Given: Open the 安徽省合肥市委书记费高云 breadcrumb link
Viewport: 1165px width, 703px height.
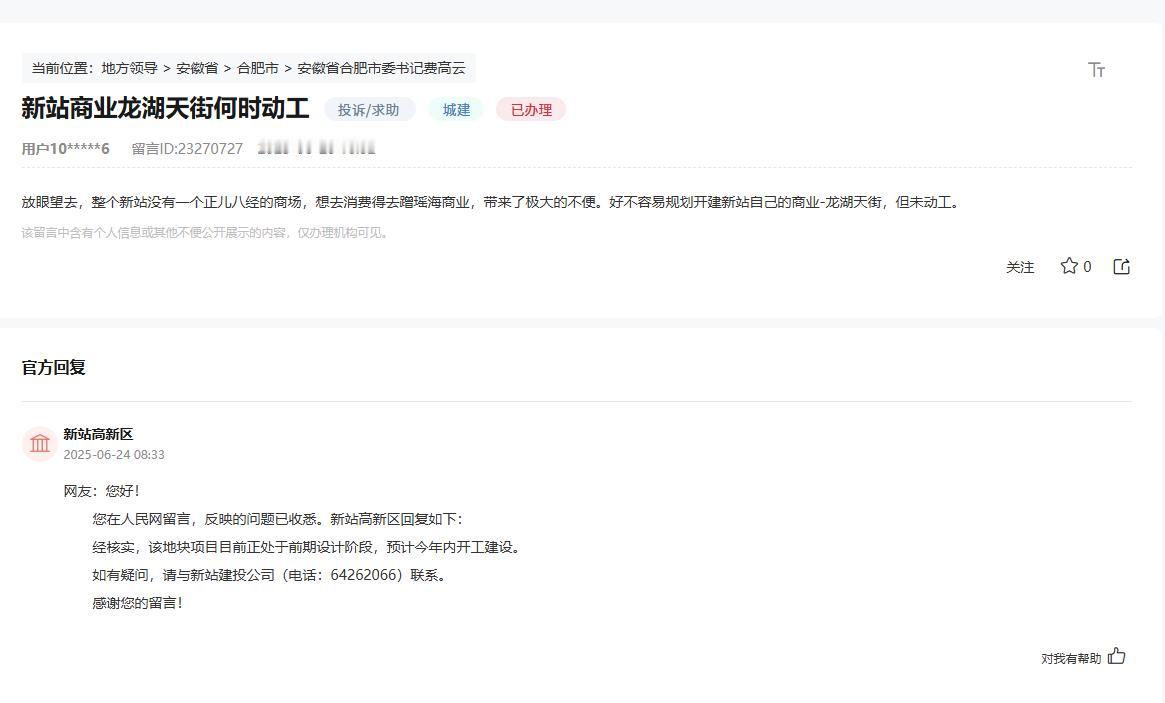Looking at the screenshot, I should coord(381,68).
